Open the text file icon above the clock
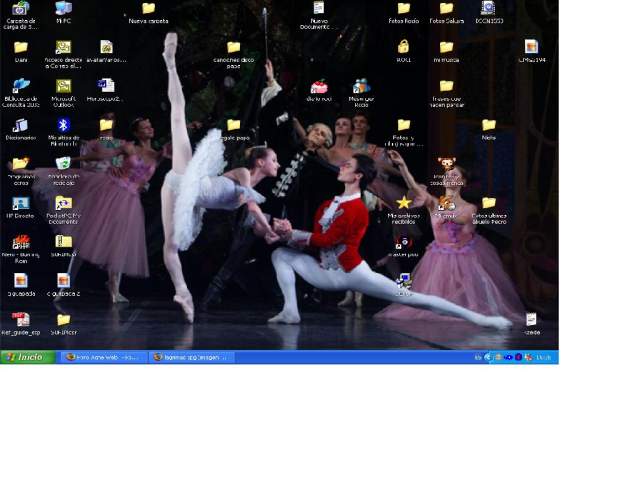The height and width of the screenshot is (480, 640). 531,320
